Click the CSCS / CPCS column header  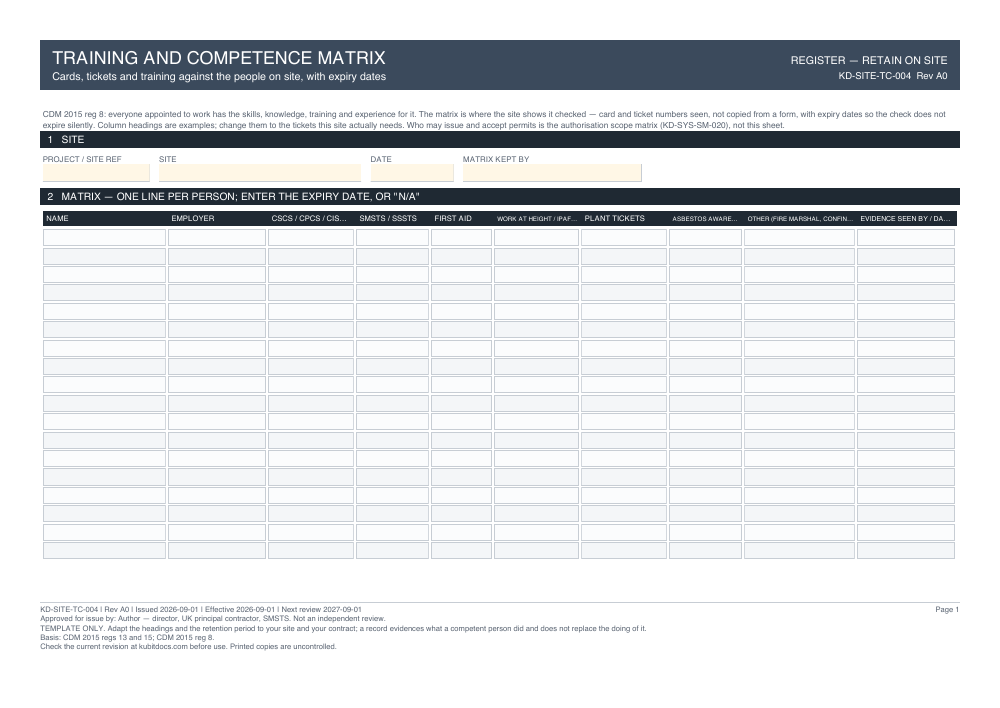309,218
